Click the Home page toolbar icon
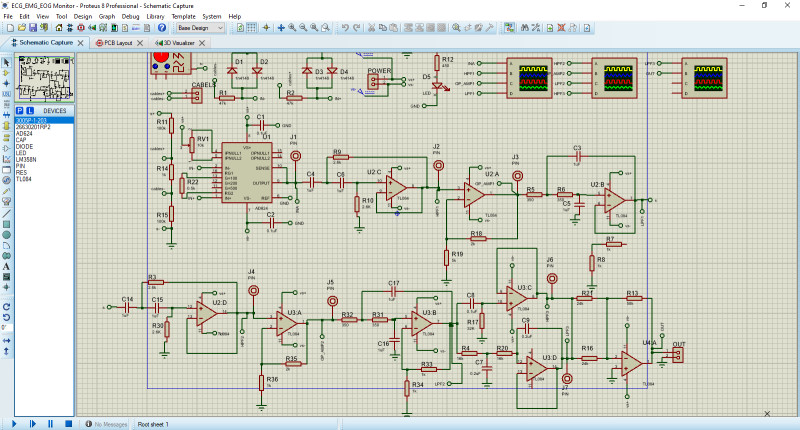 tap(57, 28)
